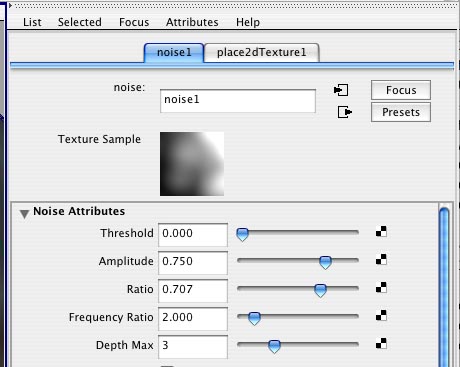460x367 pixels.
Task: Open the Focus menu
Action: [x=134, y=22]
